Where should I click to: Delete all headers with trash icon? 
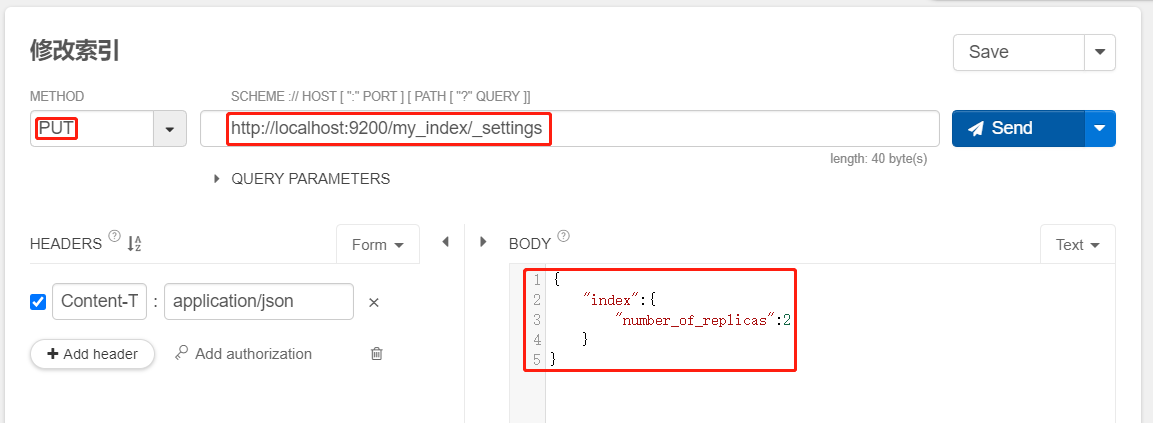(376, 354)
